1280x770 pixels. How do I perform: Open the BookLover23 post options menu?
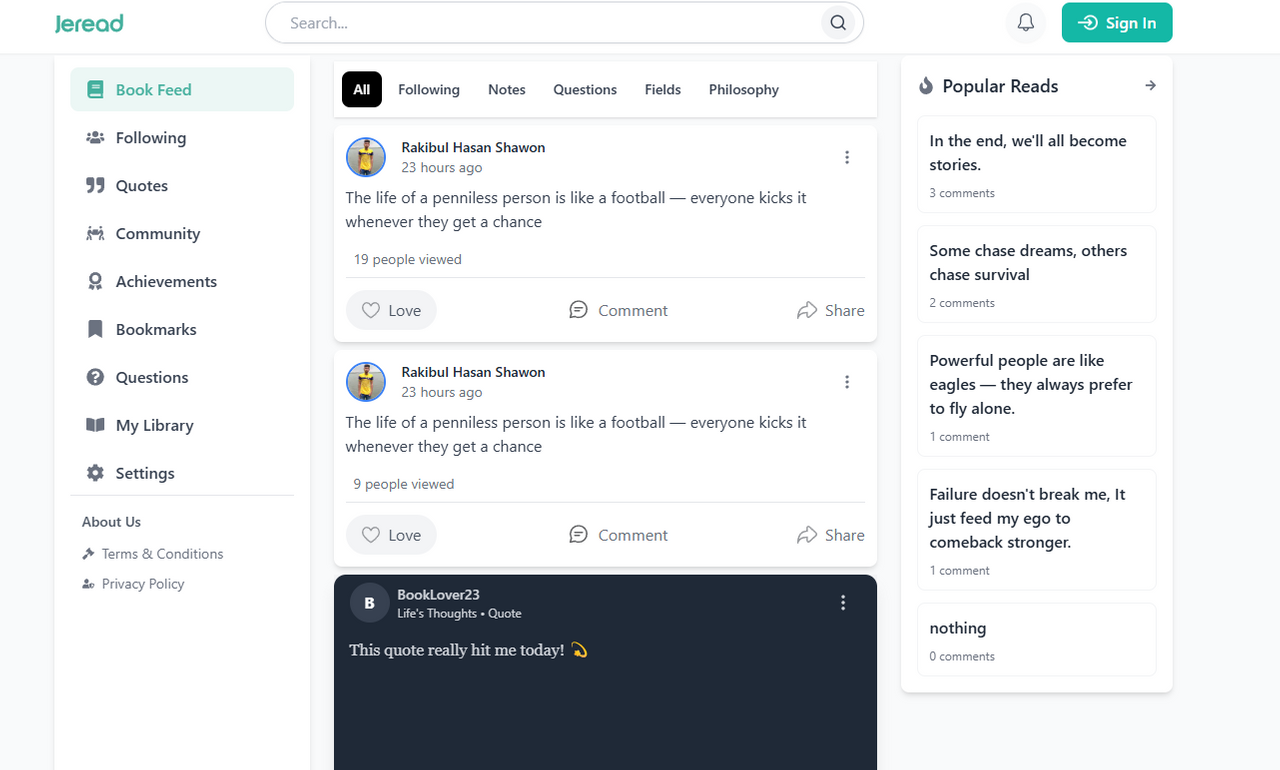tap(843, 602)
